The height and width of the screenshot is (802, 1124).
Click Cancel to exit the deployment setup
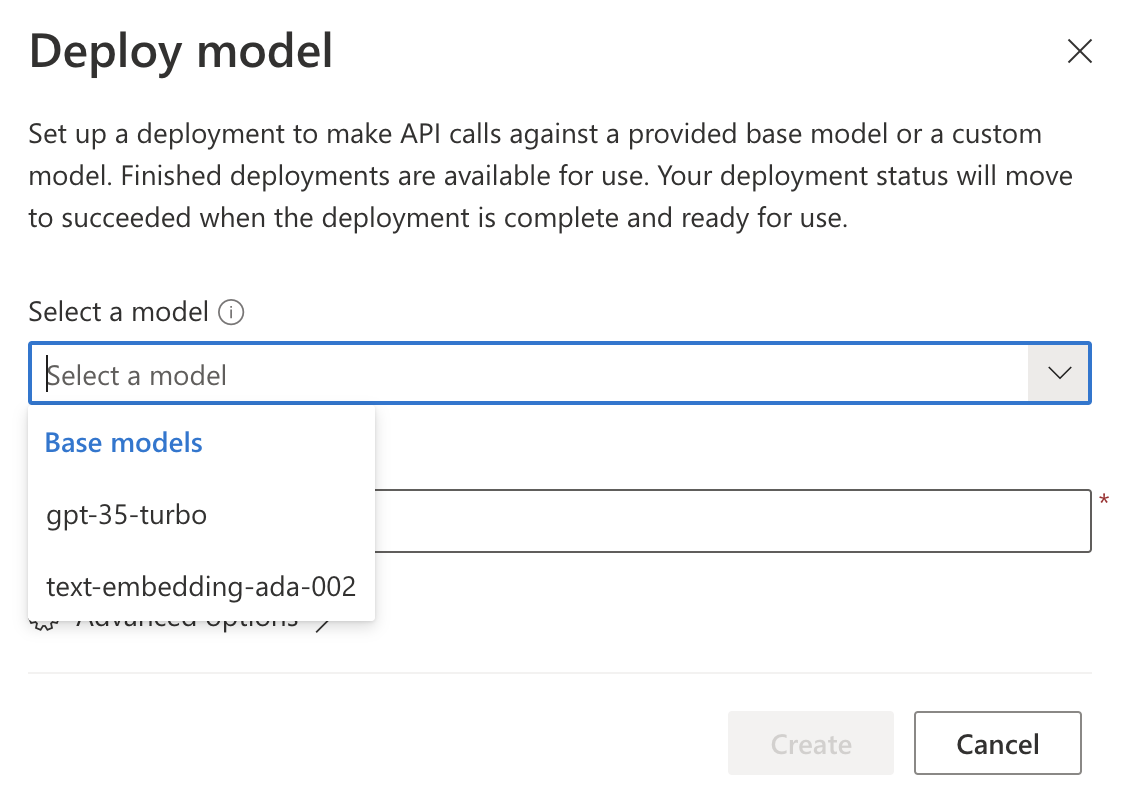(x=997, y=743)
